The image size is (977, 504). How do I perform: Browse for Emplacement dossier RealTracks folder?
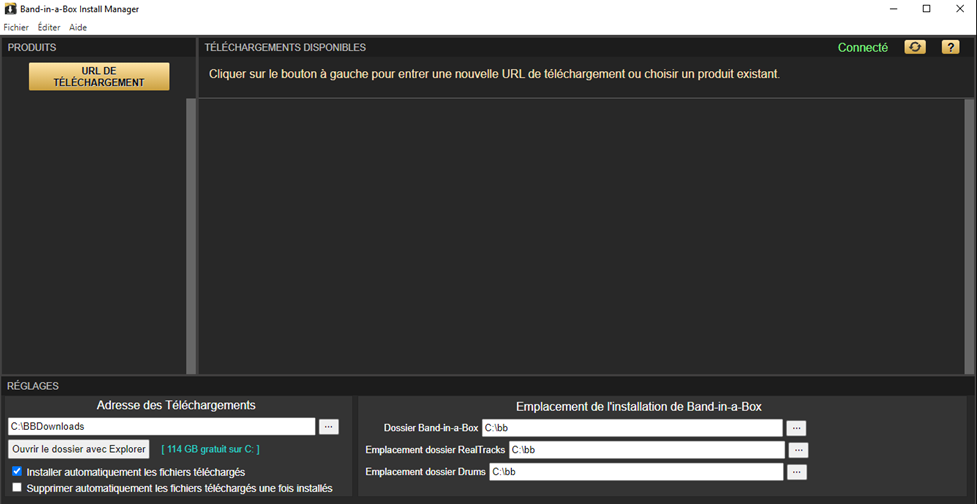click(x=798, y=450)
